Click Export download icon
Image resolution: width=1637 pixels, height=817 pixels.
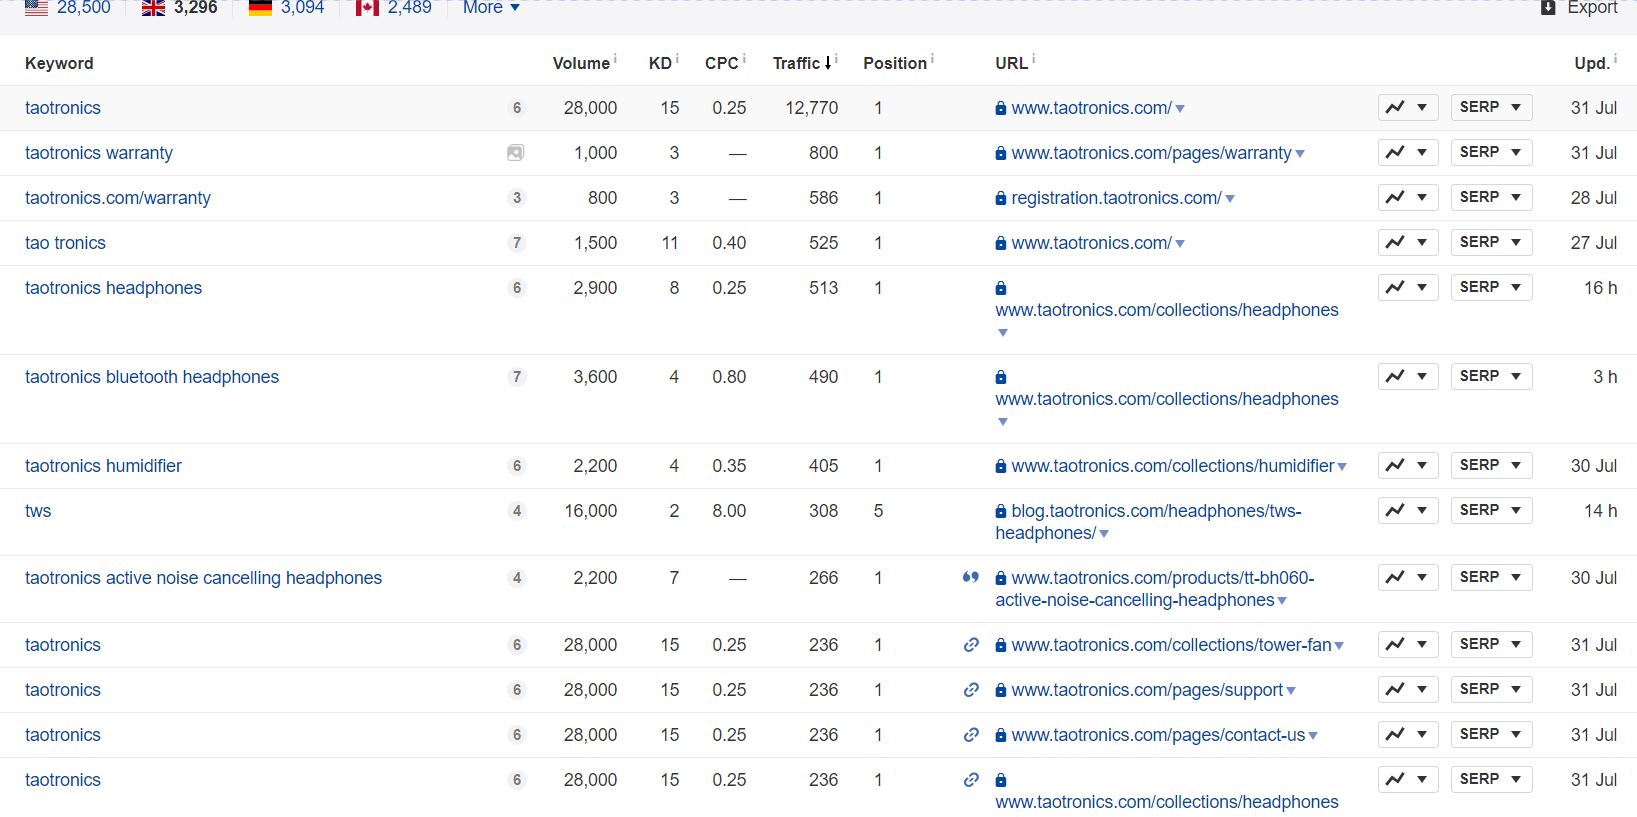(1548, 8)
